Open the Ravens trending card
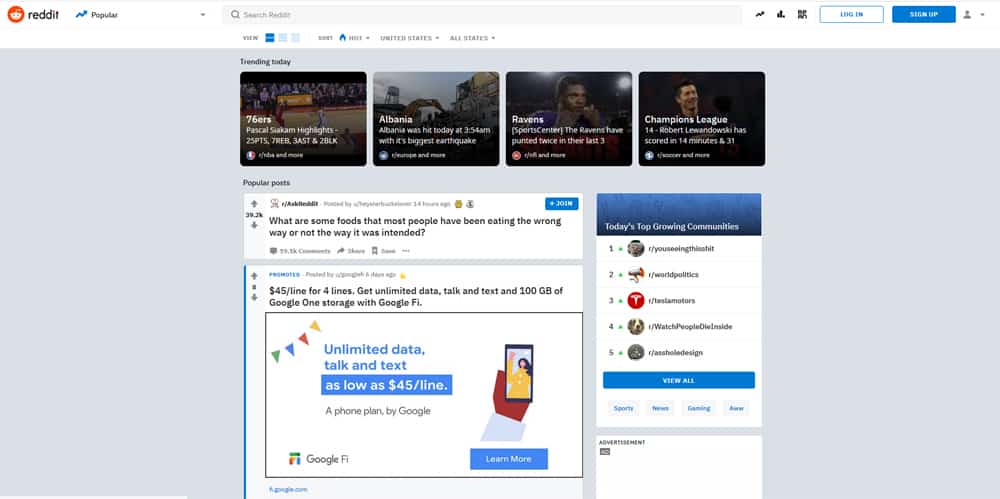 point(569,119)
